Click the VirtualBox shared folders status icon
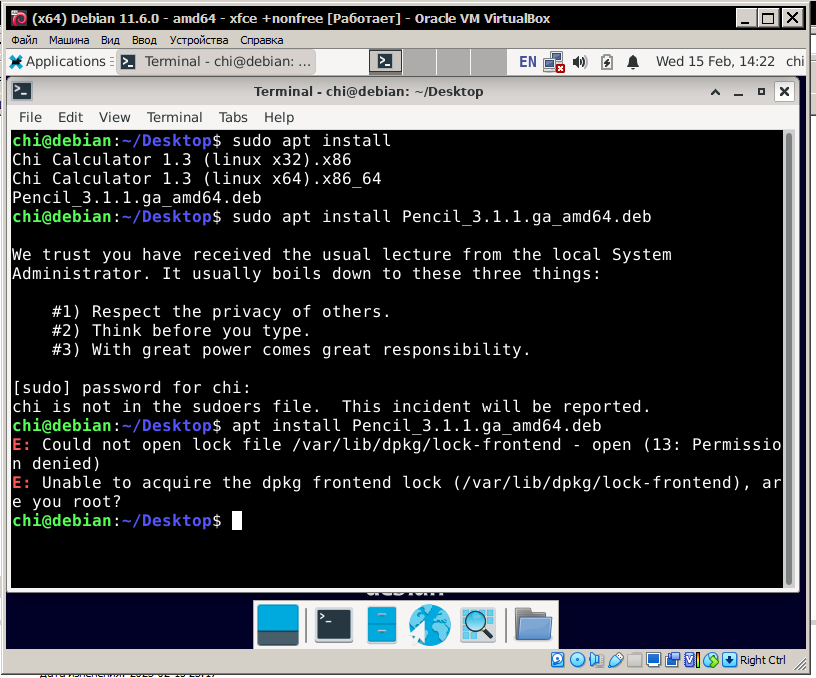The width and height of the screenshot is (816, 678). click(634, 660)
